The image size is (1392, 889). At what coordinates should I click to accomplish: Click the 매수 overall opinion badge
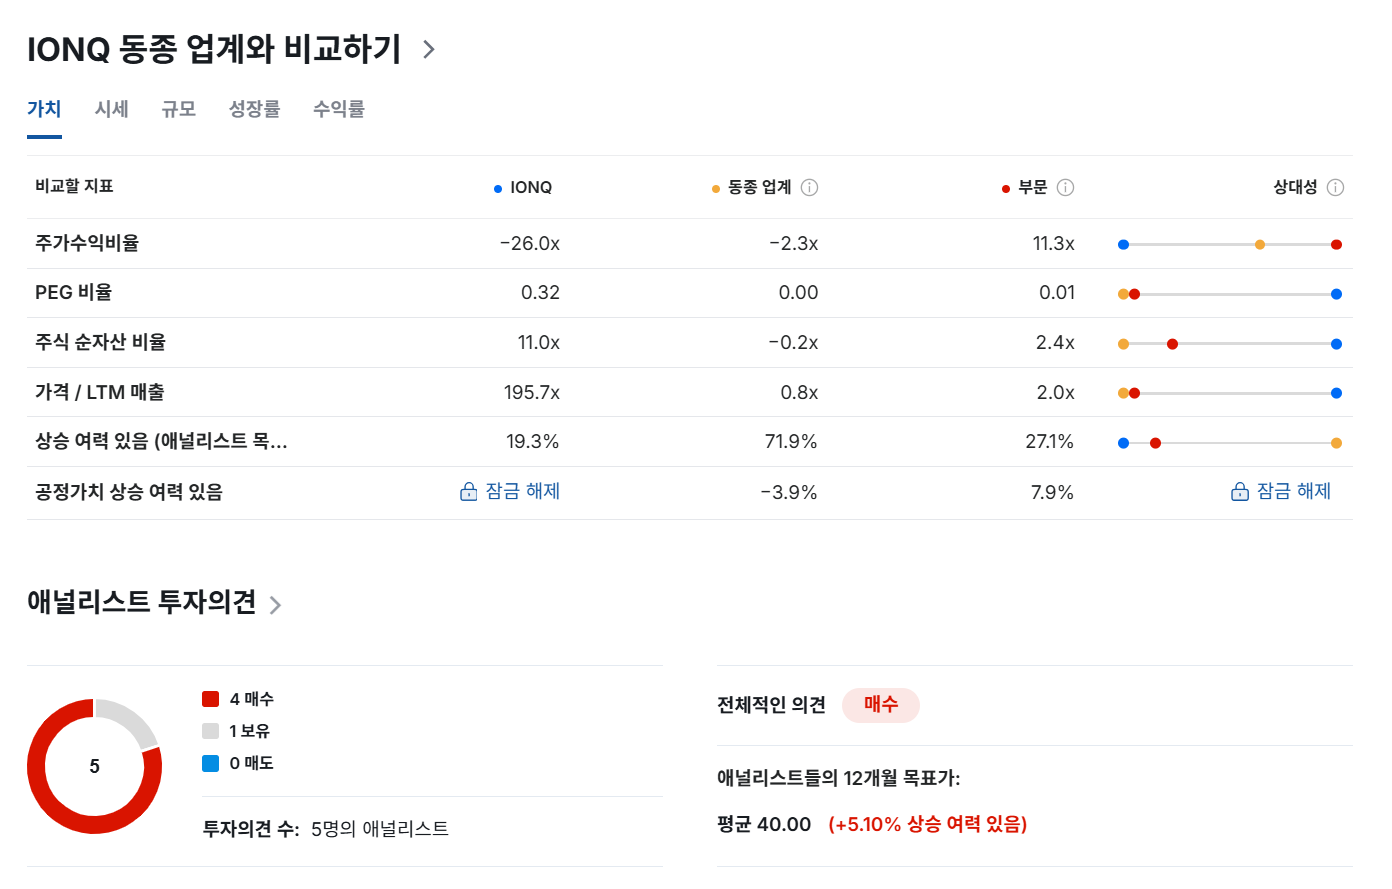coord(881,705)
